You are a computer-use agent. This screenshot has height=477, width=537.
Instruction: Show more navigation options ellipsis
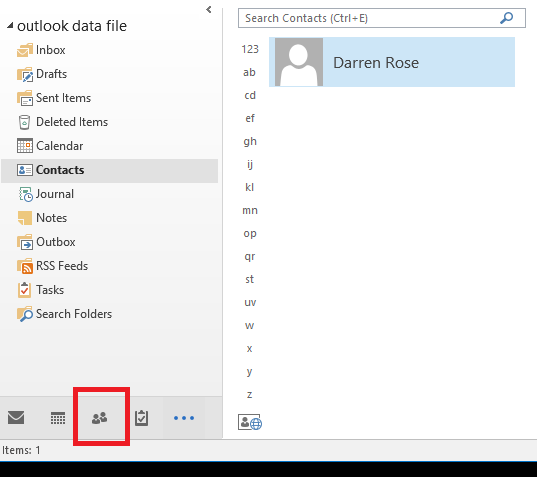(184, 418)
